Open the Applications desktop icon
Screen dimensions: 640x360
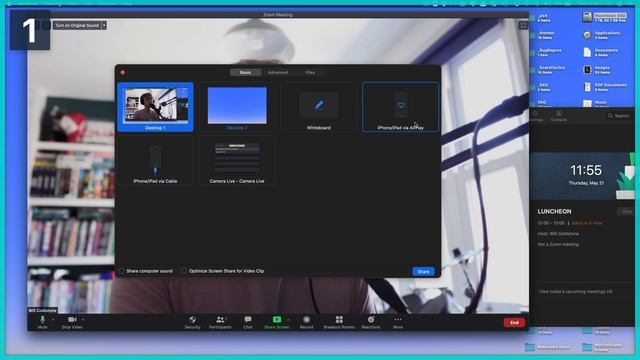(587, 35)
